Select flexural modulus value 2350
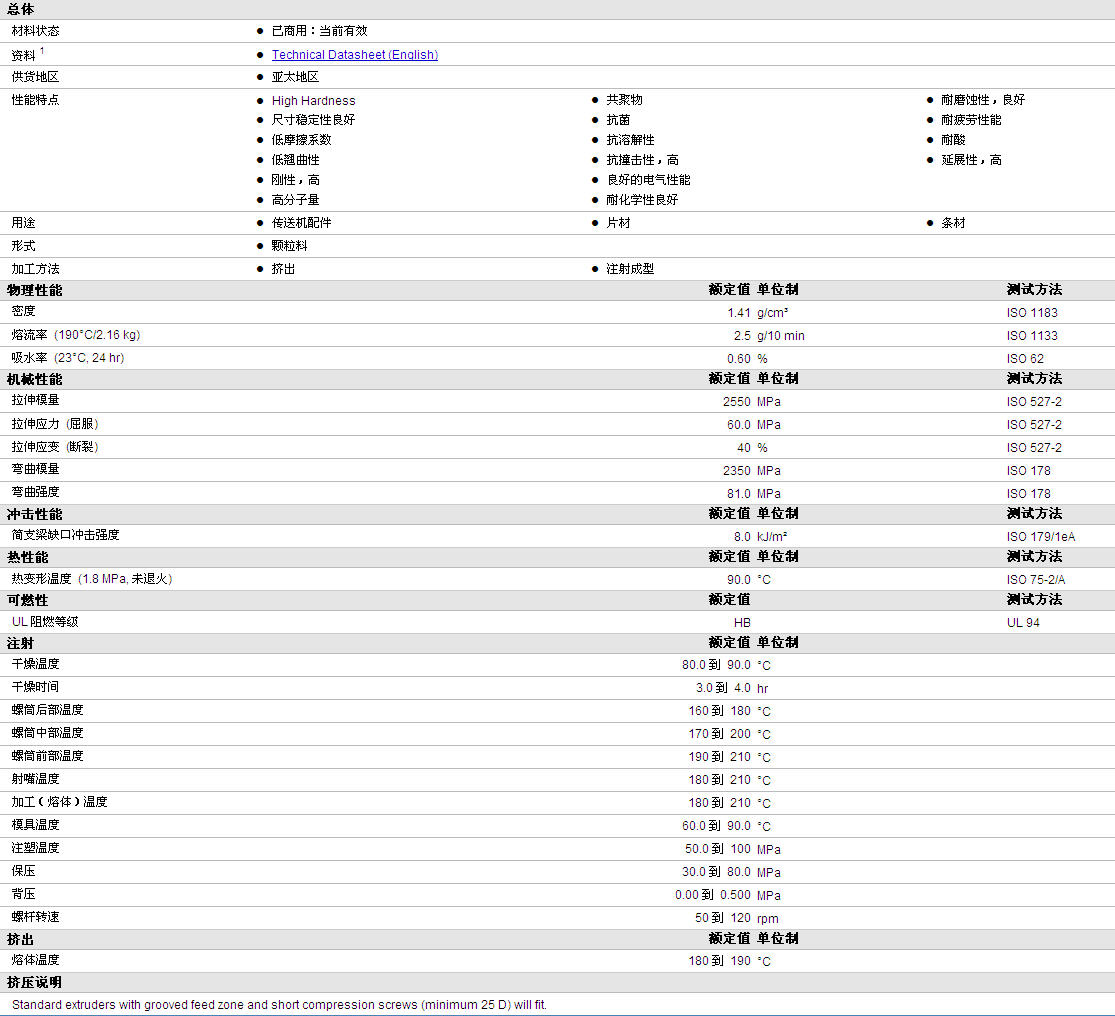The height and width of the screenshot is (1016, 1115). 737,471
